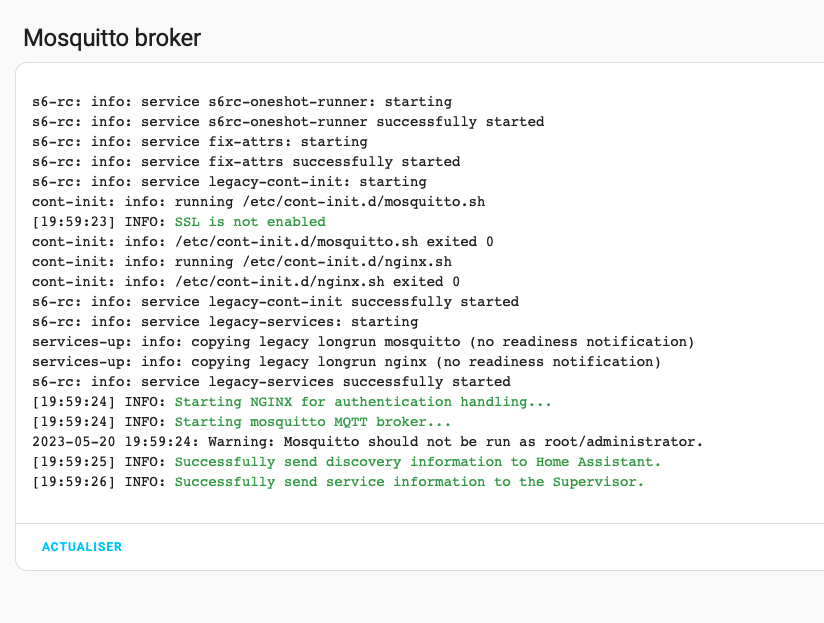This screenshot has width=824, height=623.
Task: Click the s6rc-oneshot-runner successfully started line
Action: (x=288, y=121)
